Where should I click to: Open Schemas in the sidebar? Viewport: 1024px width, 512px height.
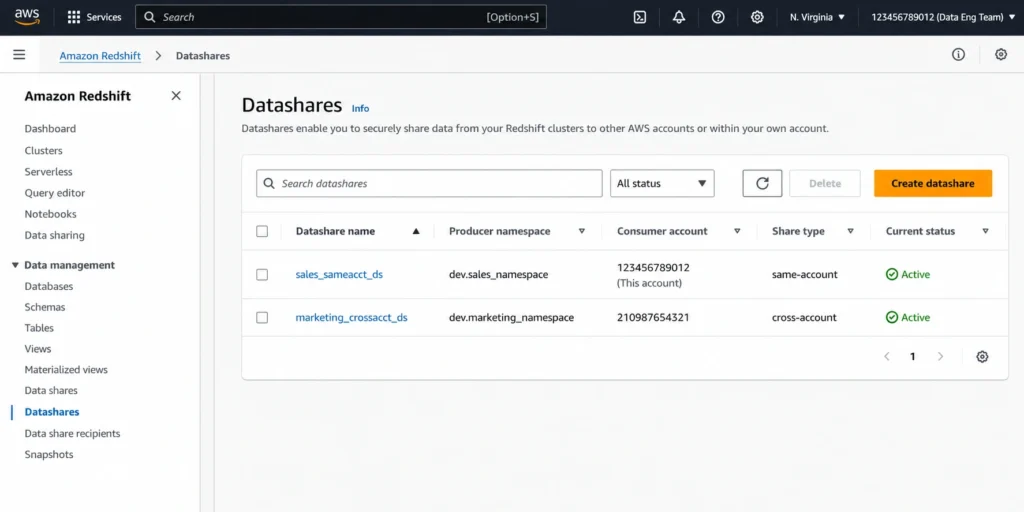[45, 307]
